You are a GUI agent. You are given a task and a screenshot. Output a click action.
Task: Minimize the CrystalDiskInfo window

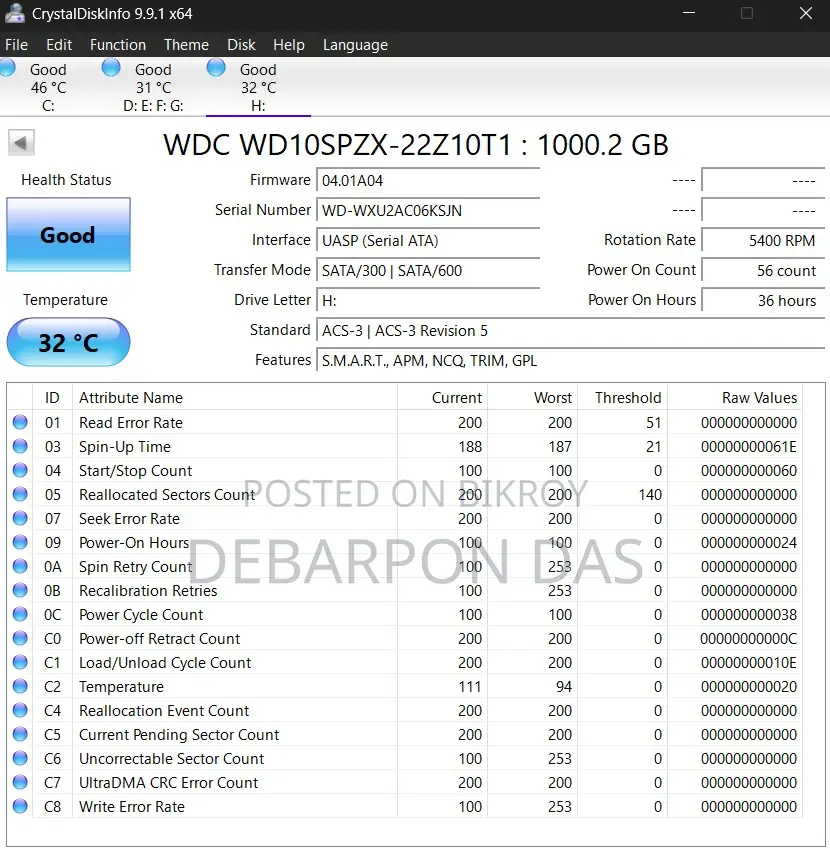689,13
